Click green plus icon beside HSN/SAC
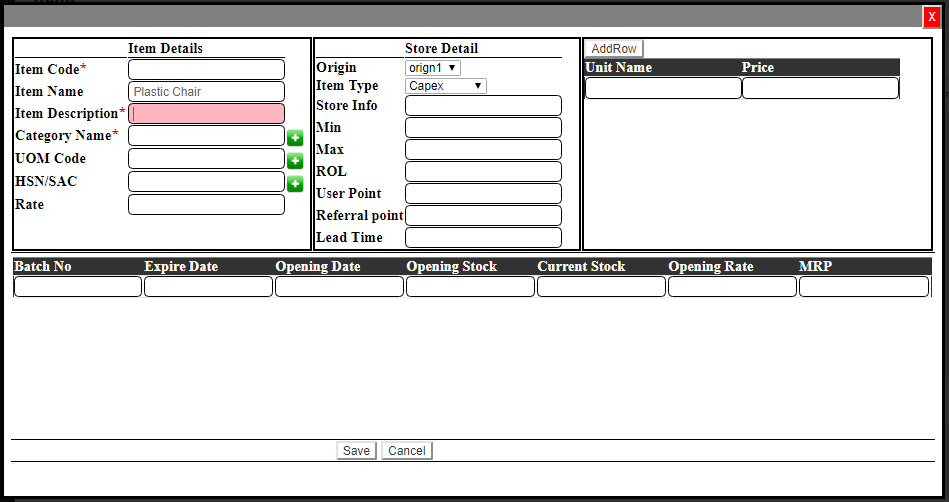The image size is (949, 502). click(295, 184)
